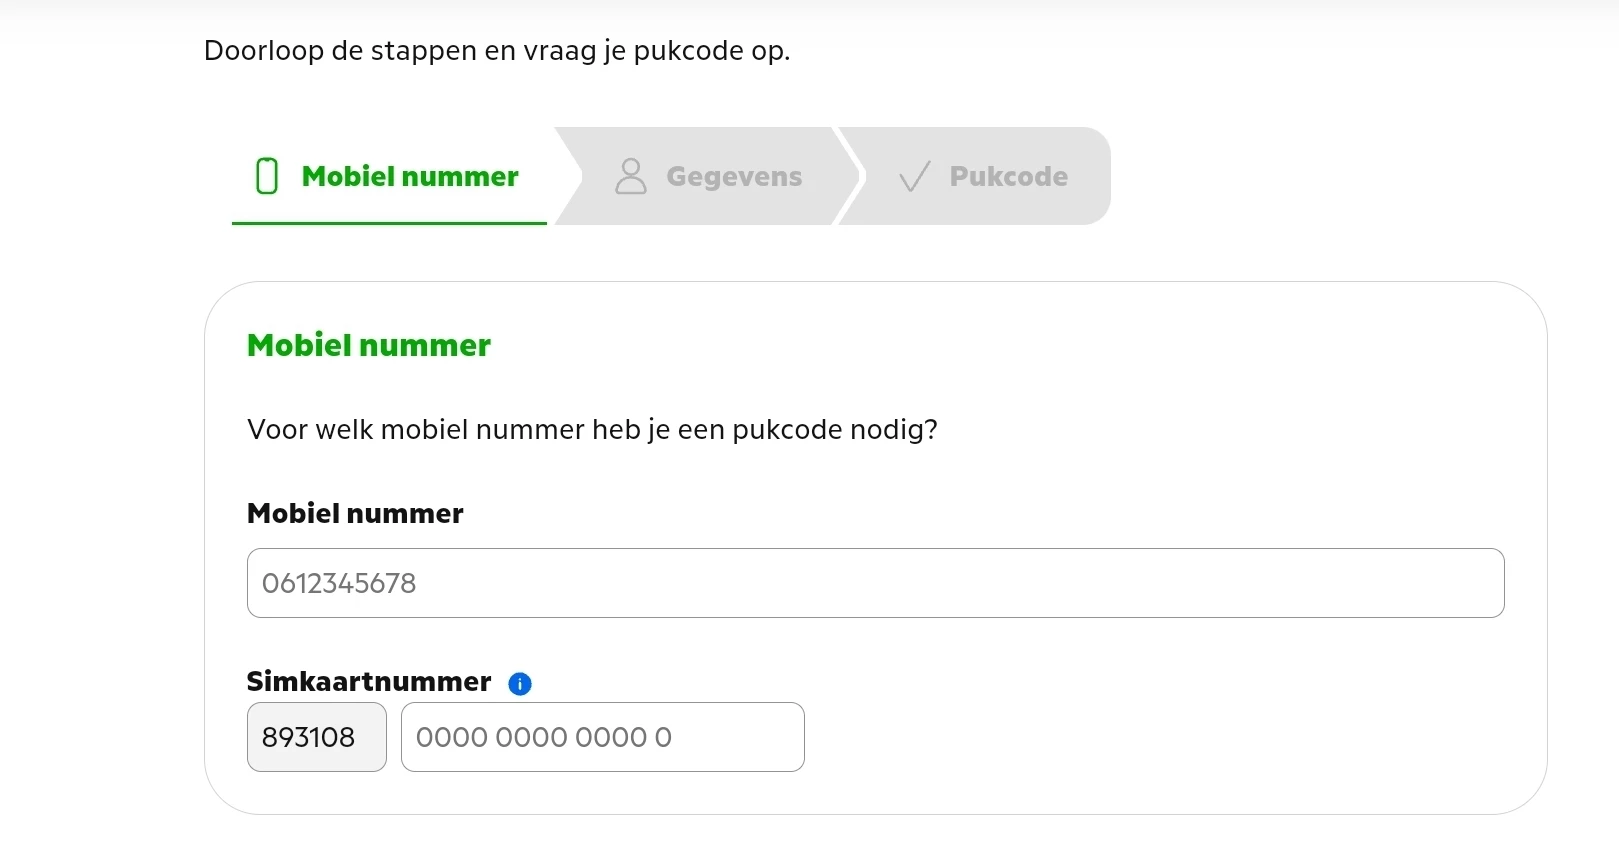Click the "Voor welk mobiel nummer" question text

[x=592, y=430]
